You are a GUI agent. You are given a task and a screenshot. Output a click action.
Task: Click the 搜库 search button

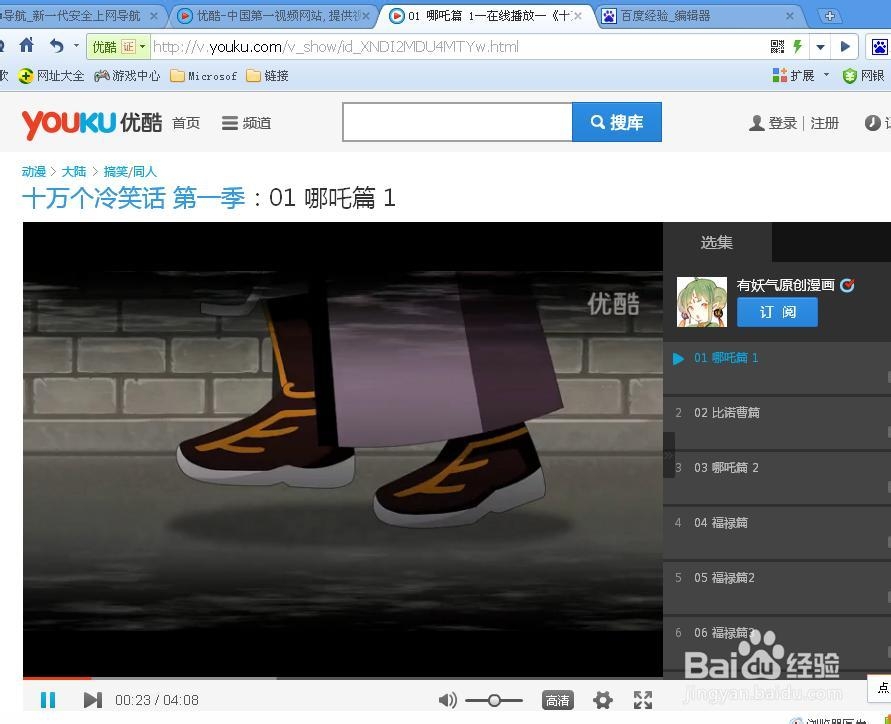pyautogui.click(x=617, y=122)
